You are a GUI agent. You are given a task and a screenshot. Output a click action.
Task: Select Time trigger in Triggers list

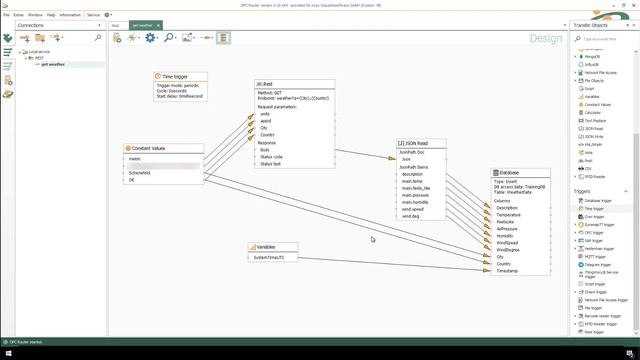[594, 209]
